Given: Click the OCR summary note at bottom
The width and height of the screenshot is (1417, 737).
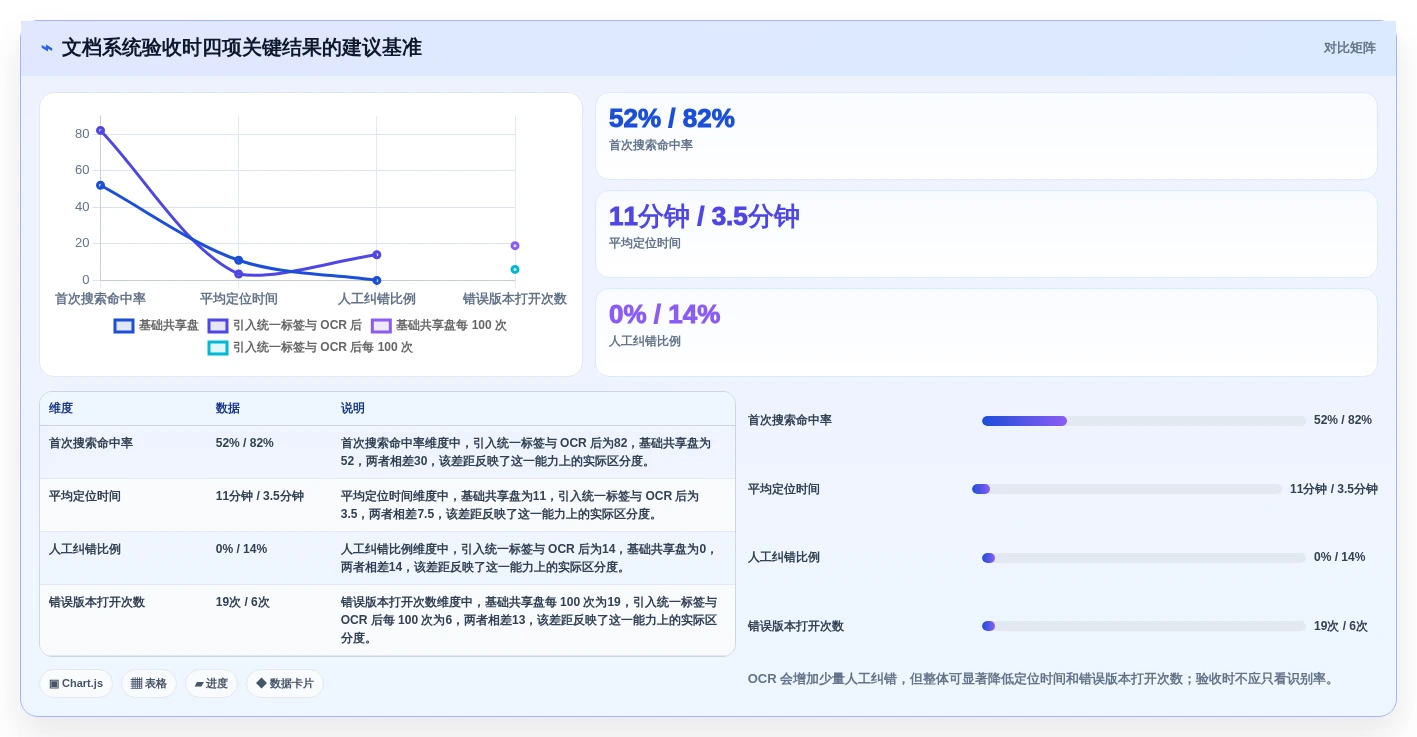Looking at the screenshot, I should [1042, 679].
